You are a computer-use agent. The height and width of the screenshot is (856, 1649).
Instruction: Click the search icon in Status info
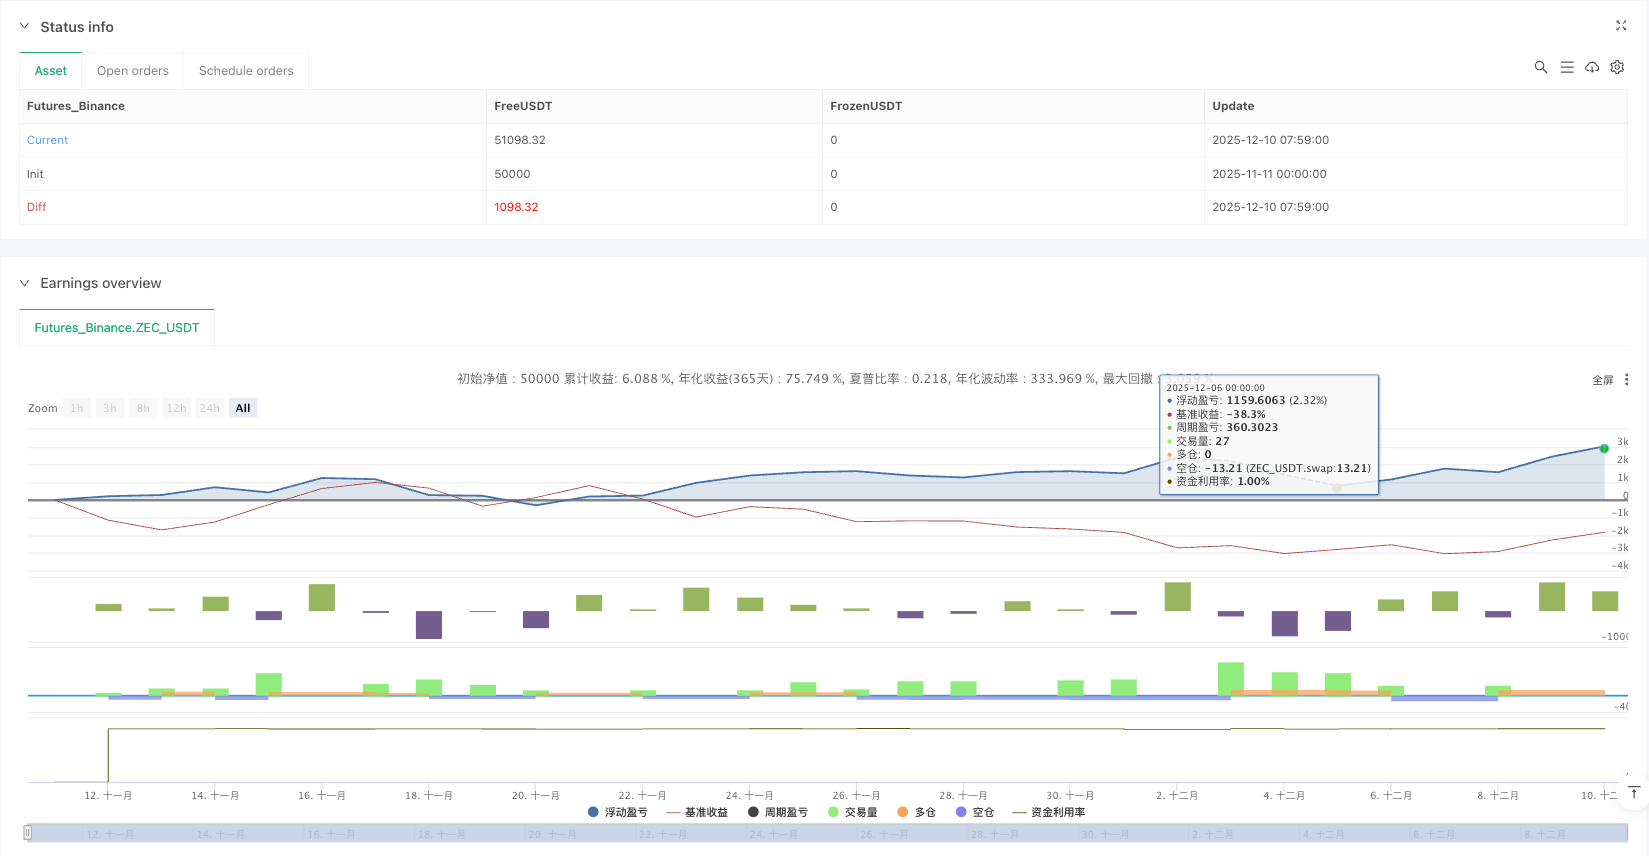tap(1540, 67)
